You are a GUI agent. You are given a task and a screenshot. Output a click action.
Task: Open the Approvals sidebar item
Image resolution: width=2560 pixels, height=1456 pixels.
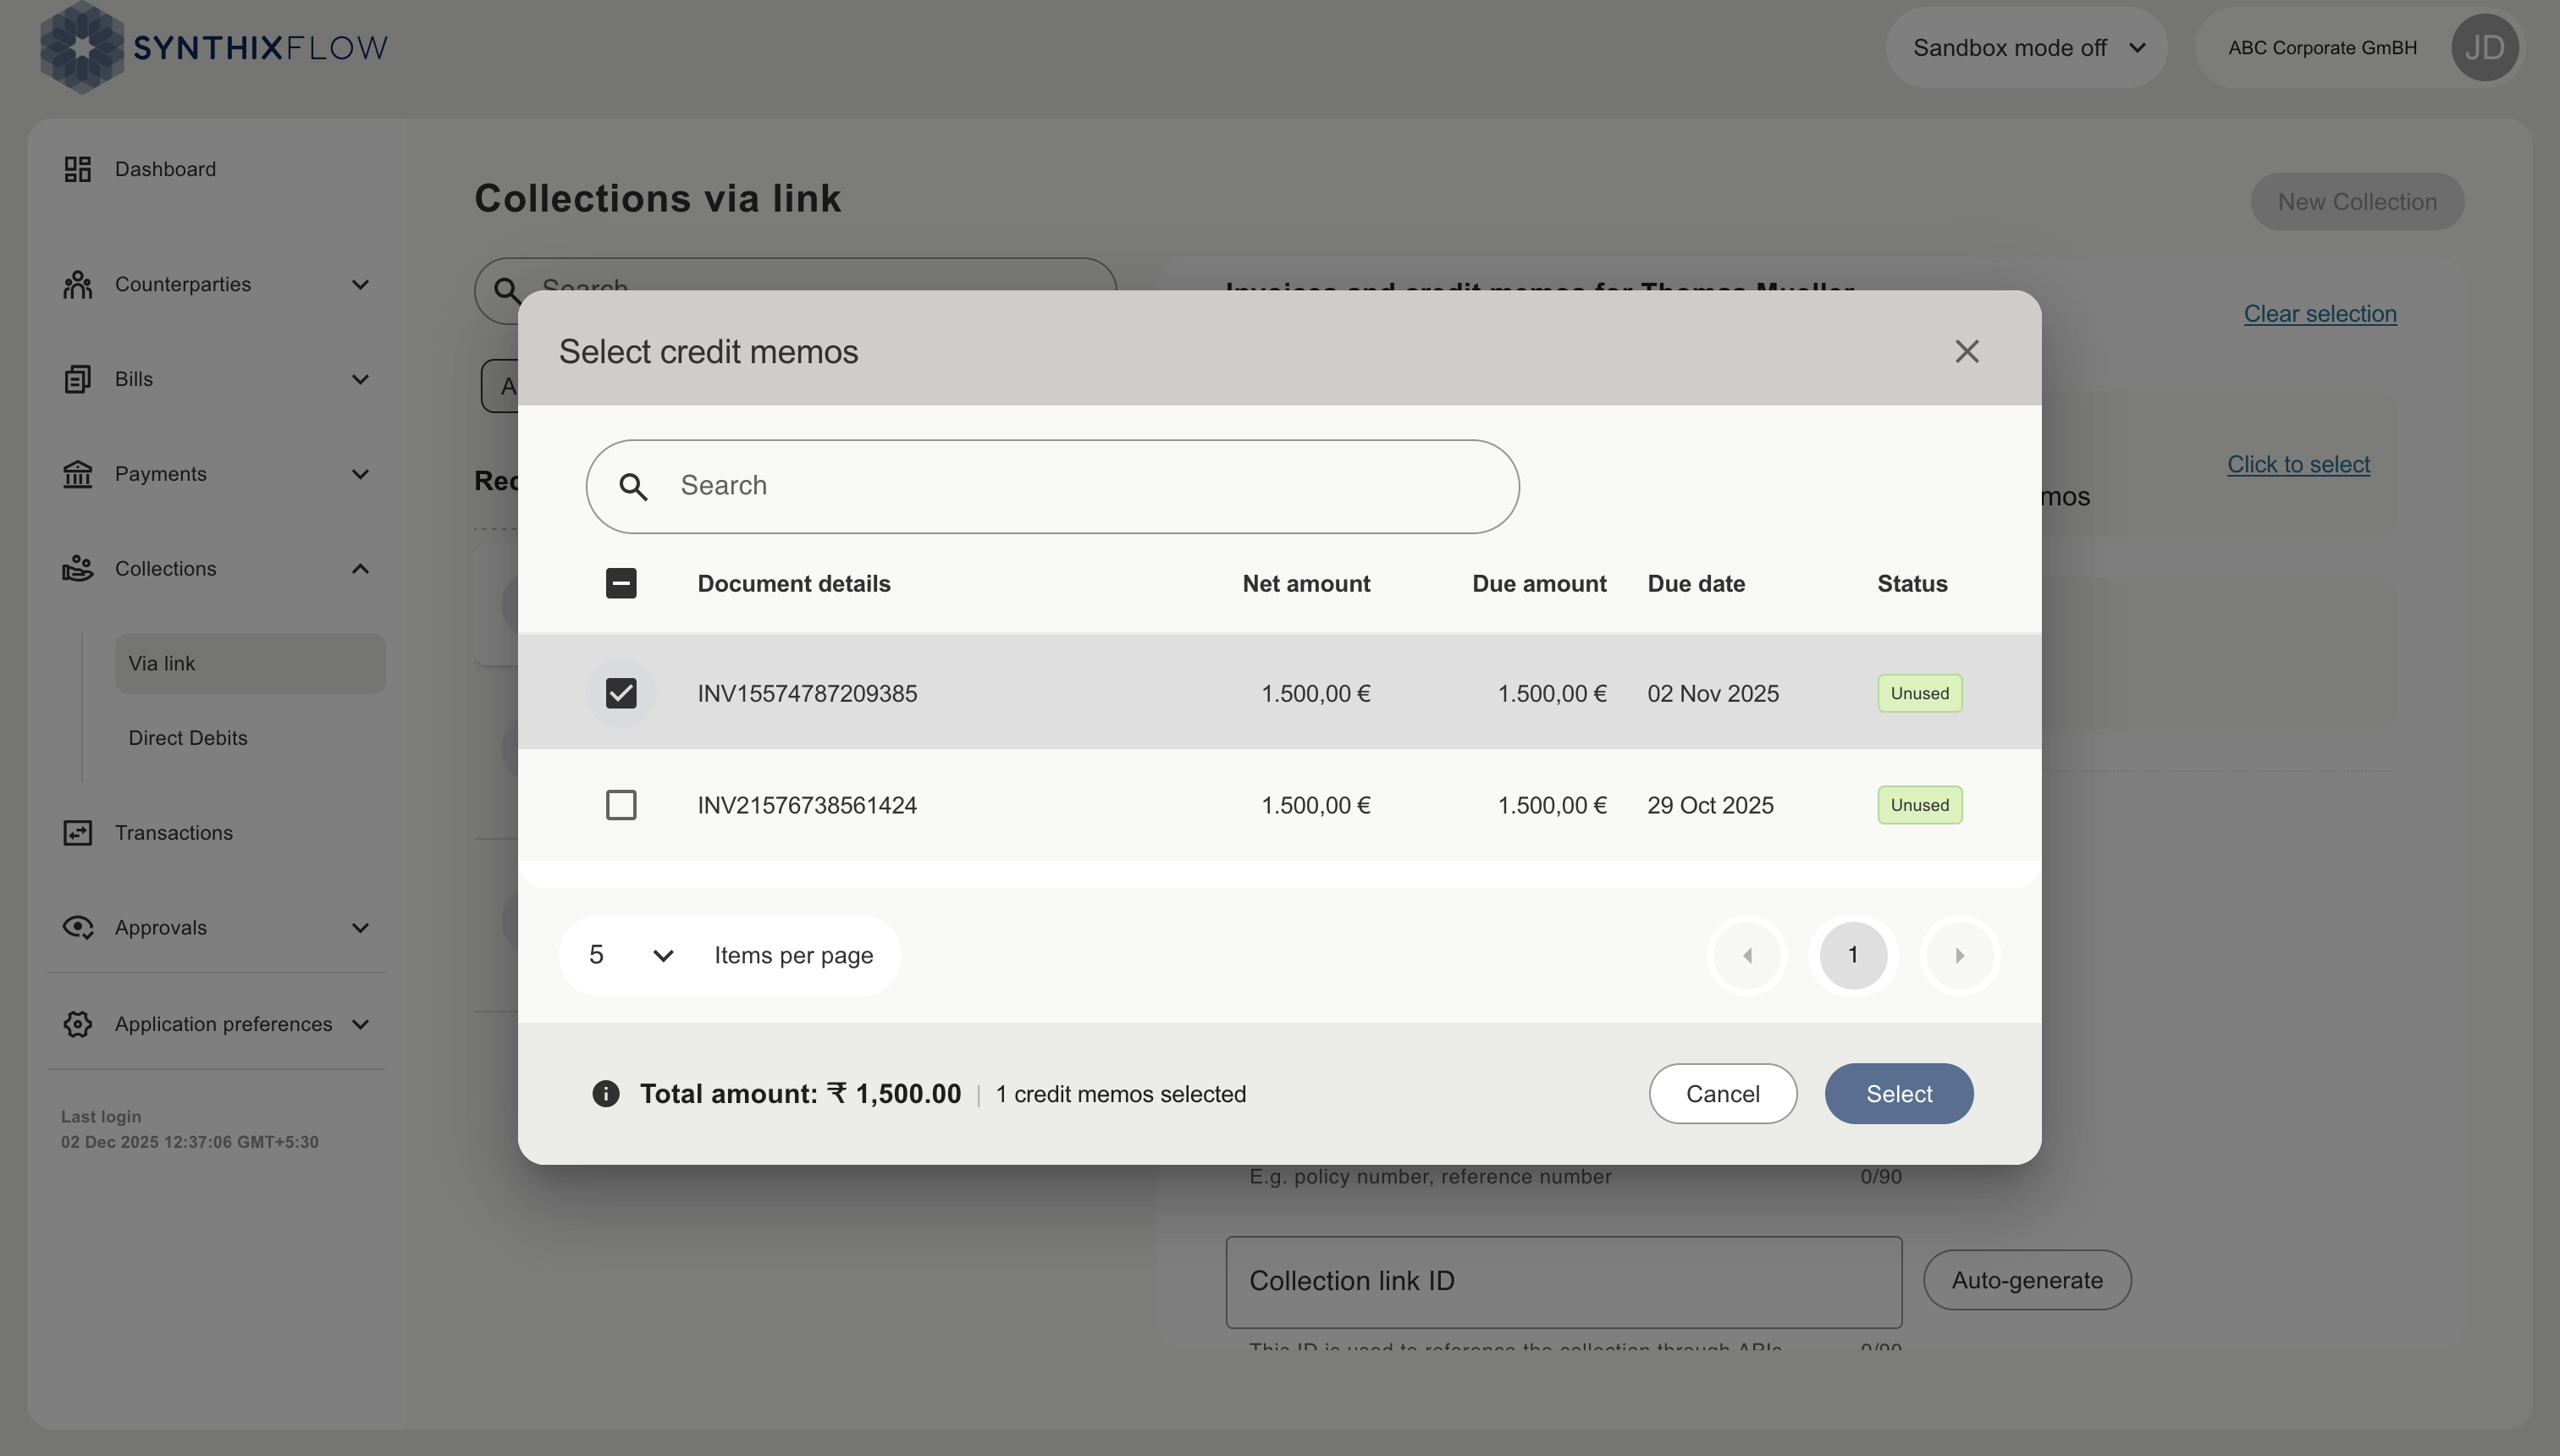coord(161,927)
